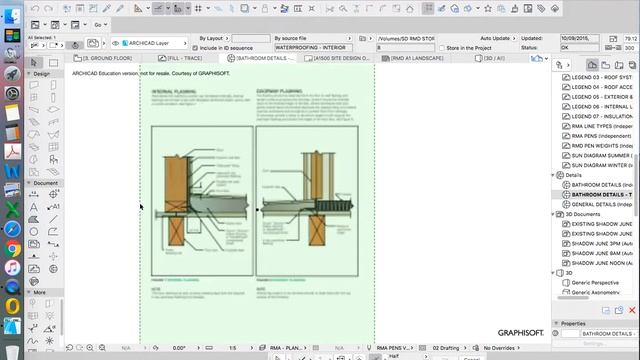The image size is (640, 360).
Task: Select the Fill tool in Document toolbox
Action: tap(34, 220)
